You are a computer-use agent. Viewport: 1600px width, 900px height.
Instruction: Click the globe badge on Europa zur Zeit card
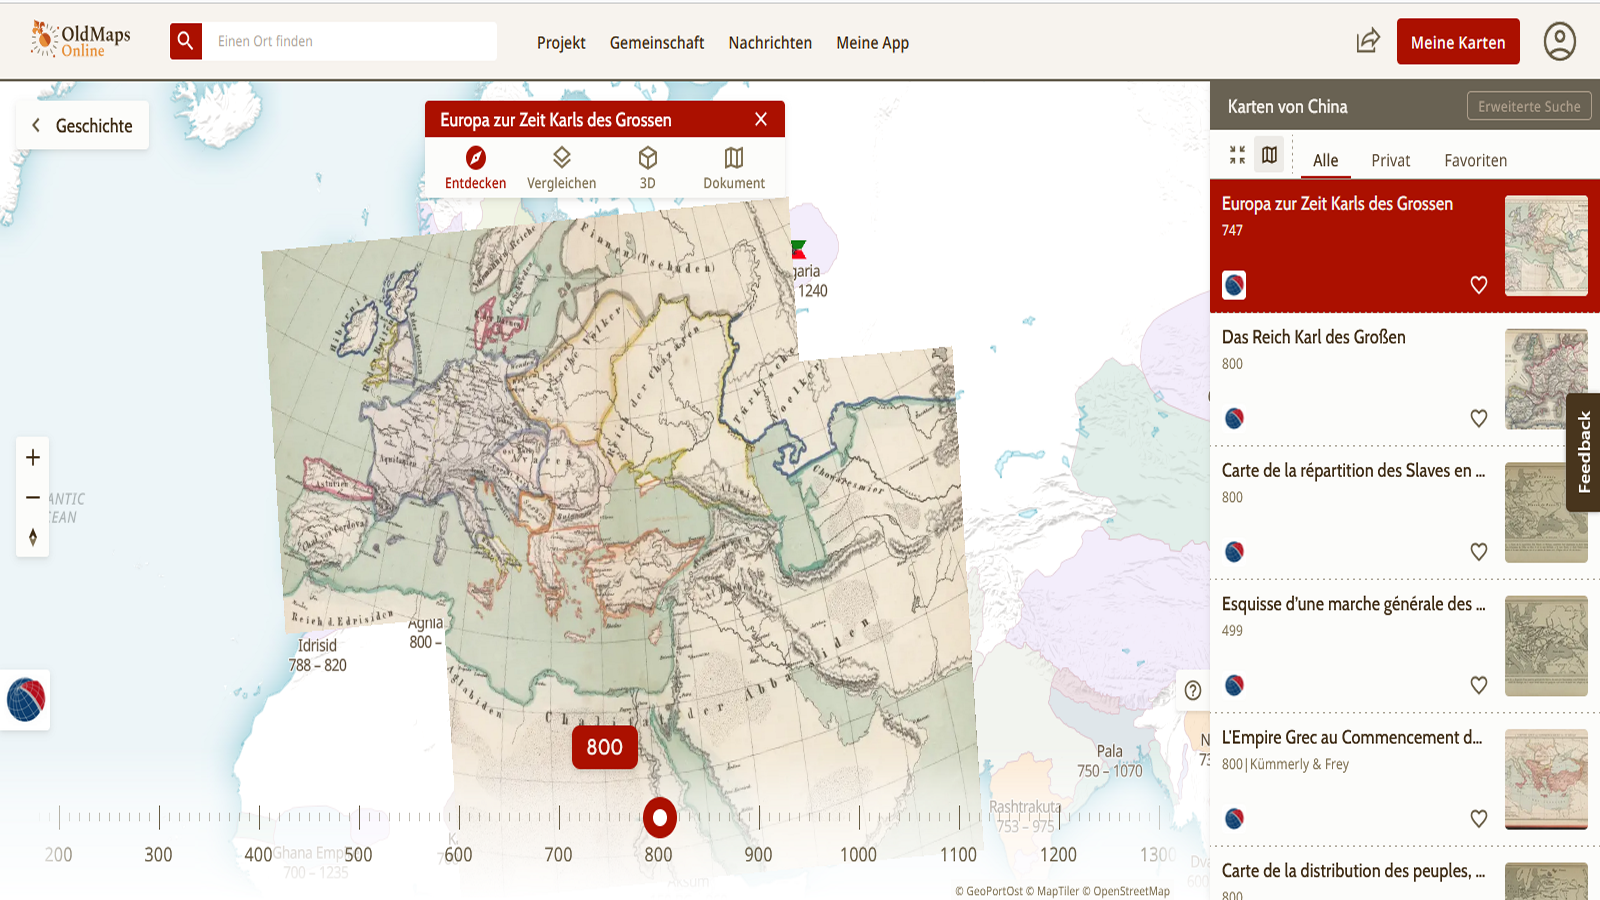(1234, 285)
